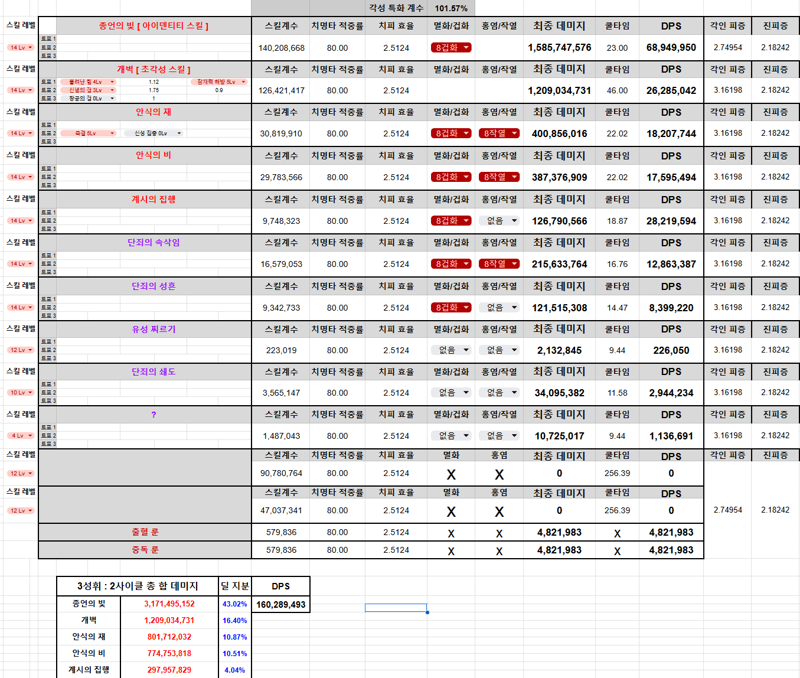Select the 3성휘 : 2사이클 총 합 데미지 header

[137, 586]
